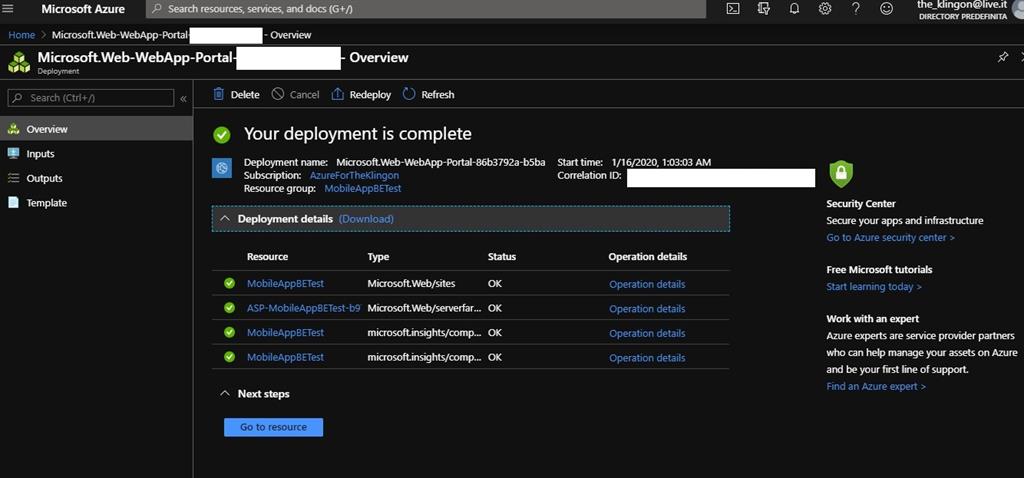1024x478 pixels.
Task: Click the Redeploy upload icon
Action: (338, 95)
